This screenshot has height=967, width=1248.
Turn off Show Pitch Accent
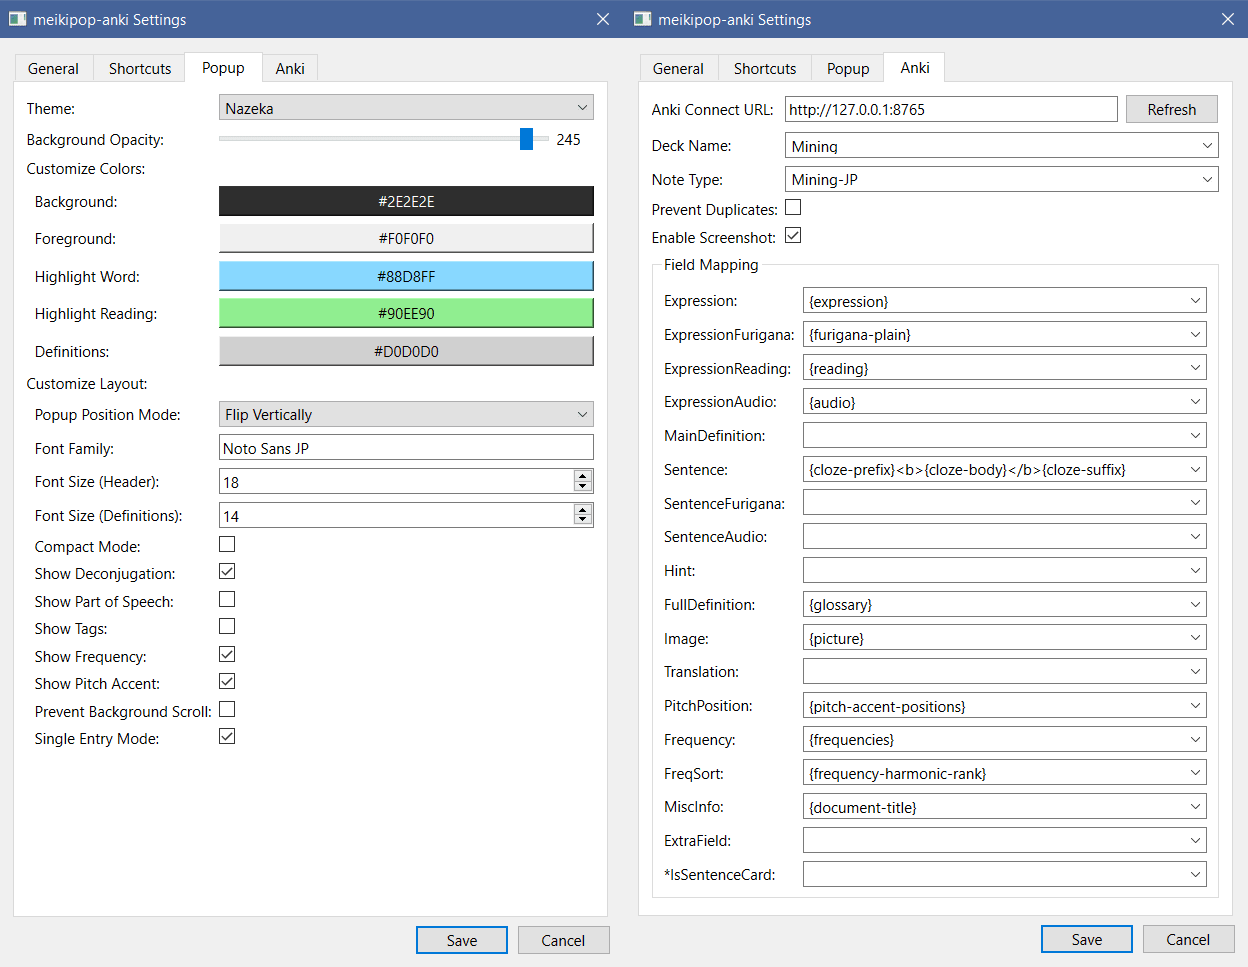(x=227, y=682)
